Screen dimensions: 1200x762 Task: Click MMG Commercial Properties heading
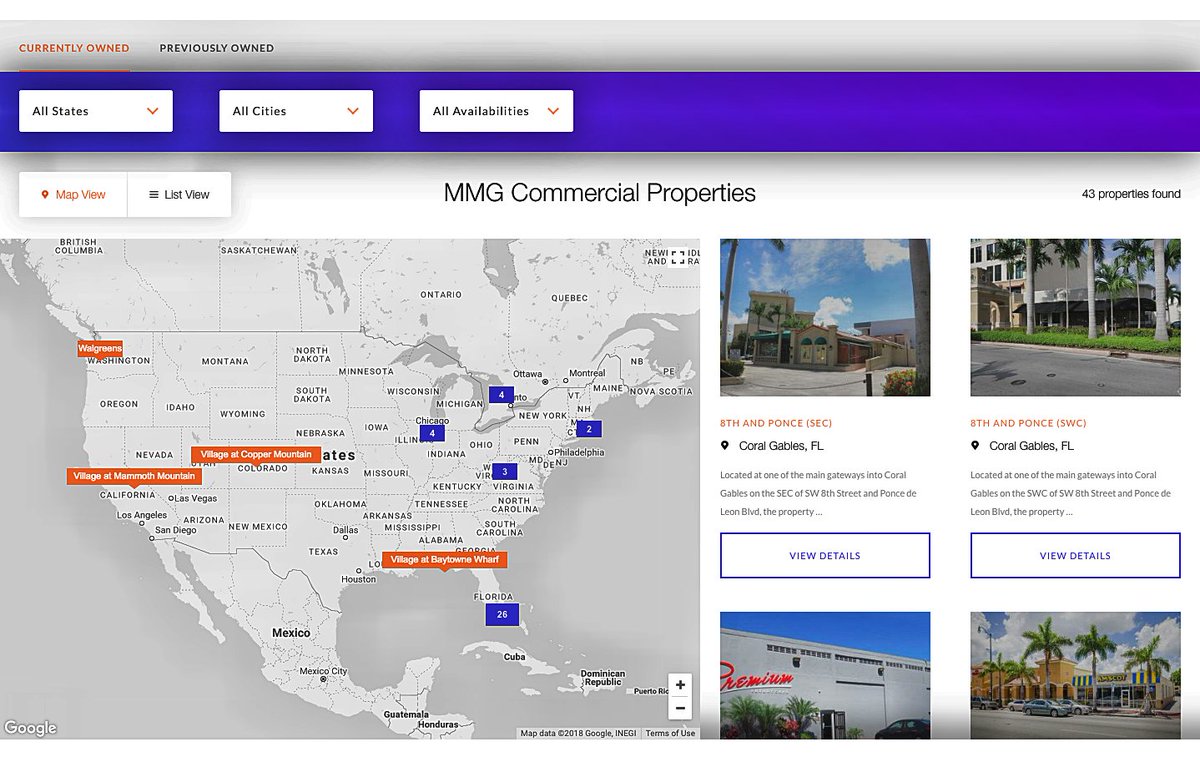click(x=600, y=193)
